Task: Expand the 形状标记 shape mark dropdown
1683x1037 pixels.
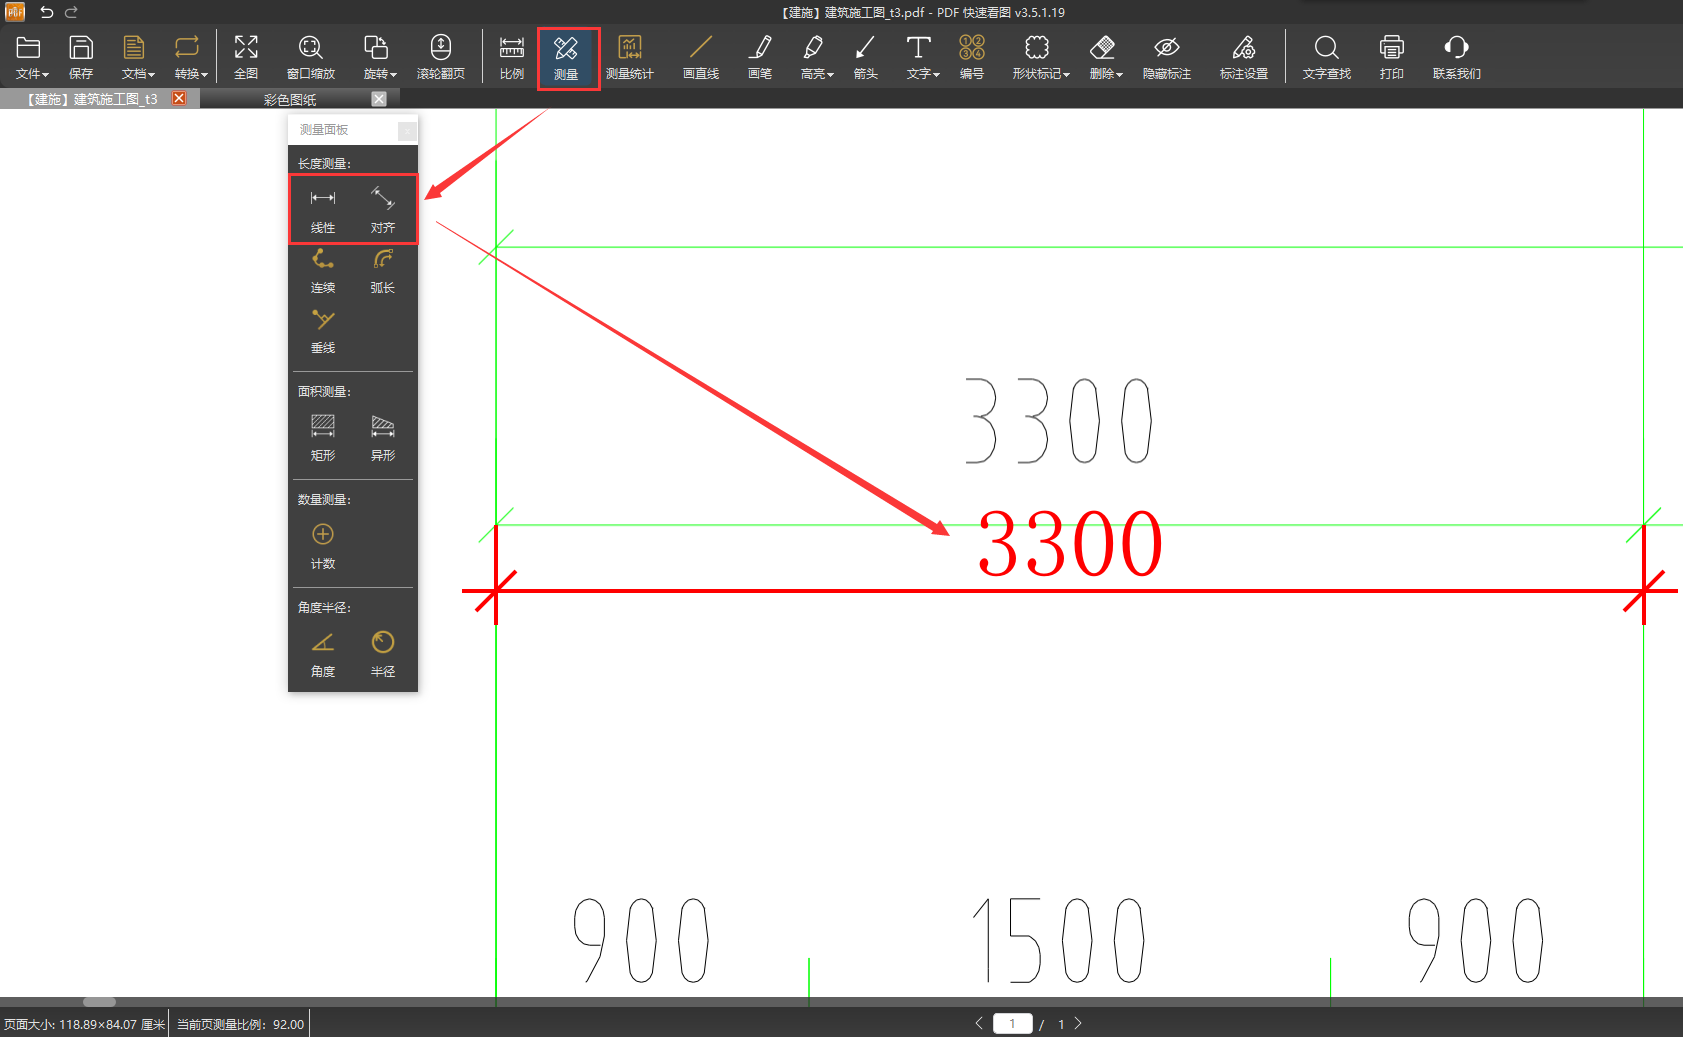Action: tap(1040, 58)
